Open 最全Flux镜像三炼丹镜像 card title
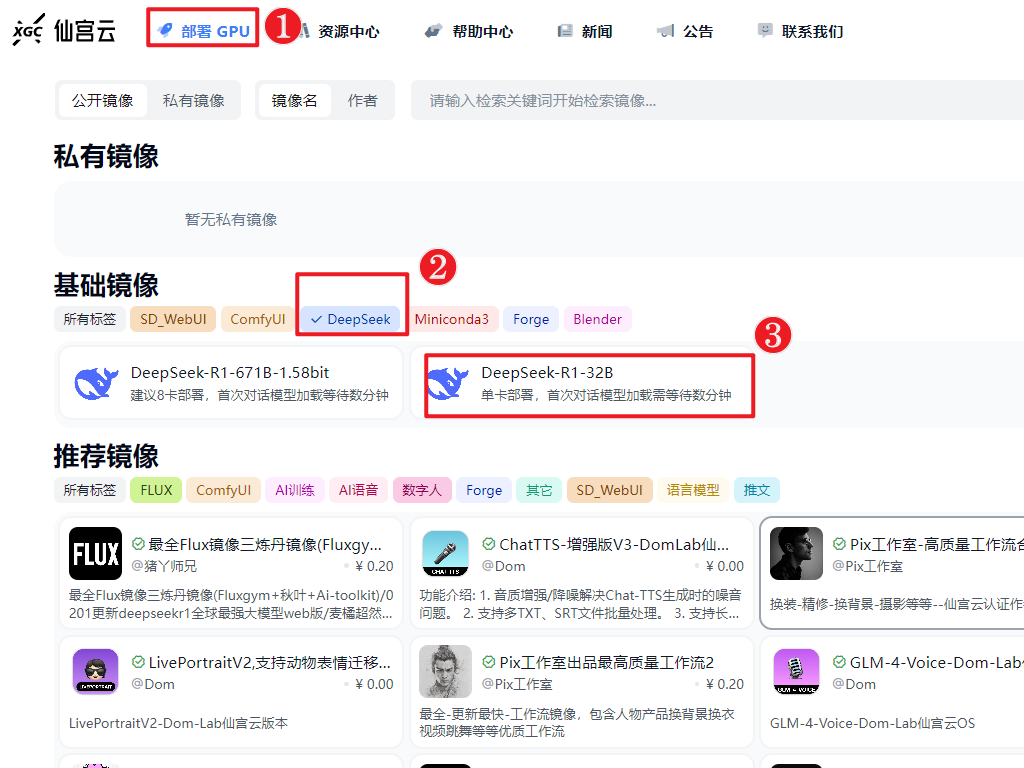1024x768 pixels. [x=264, y=545]
